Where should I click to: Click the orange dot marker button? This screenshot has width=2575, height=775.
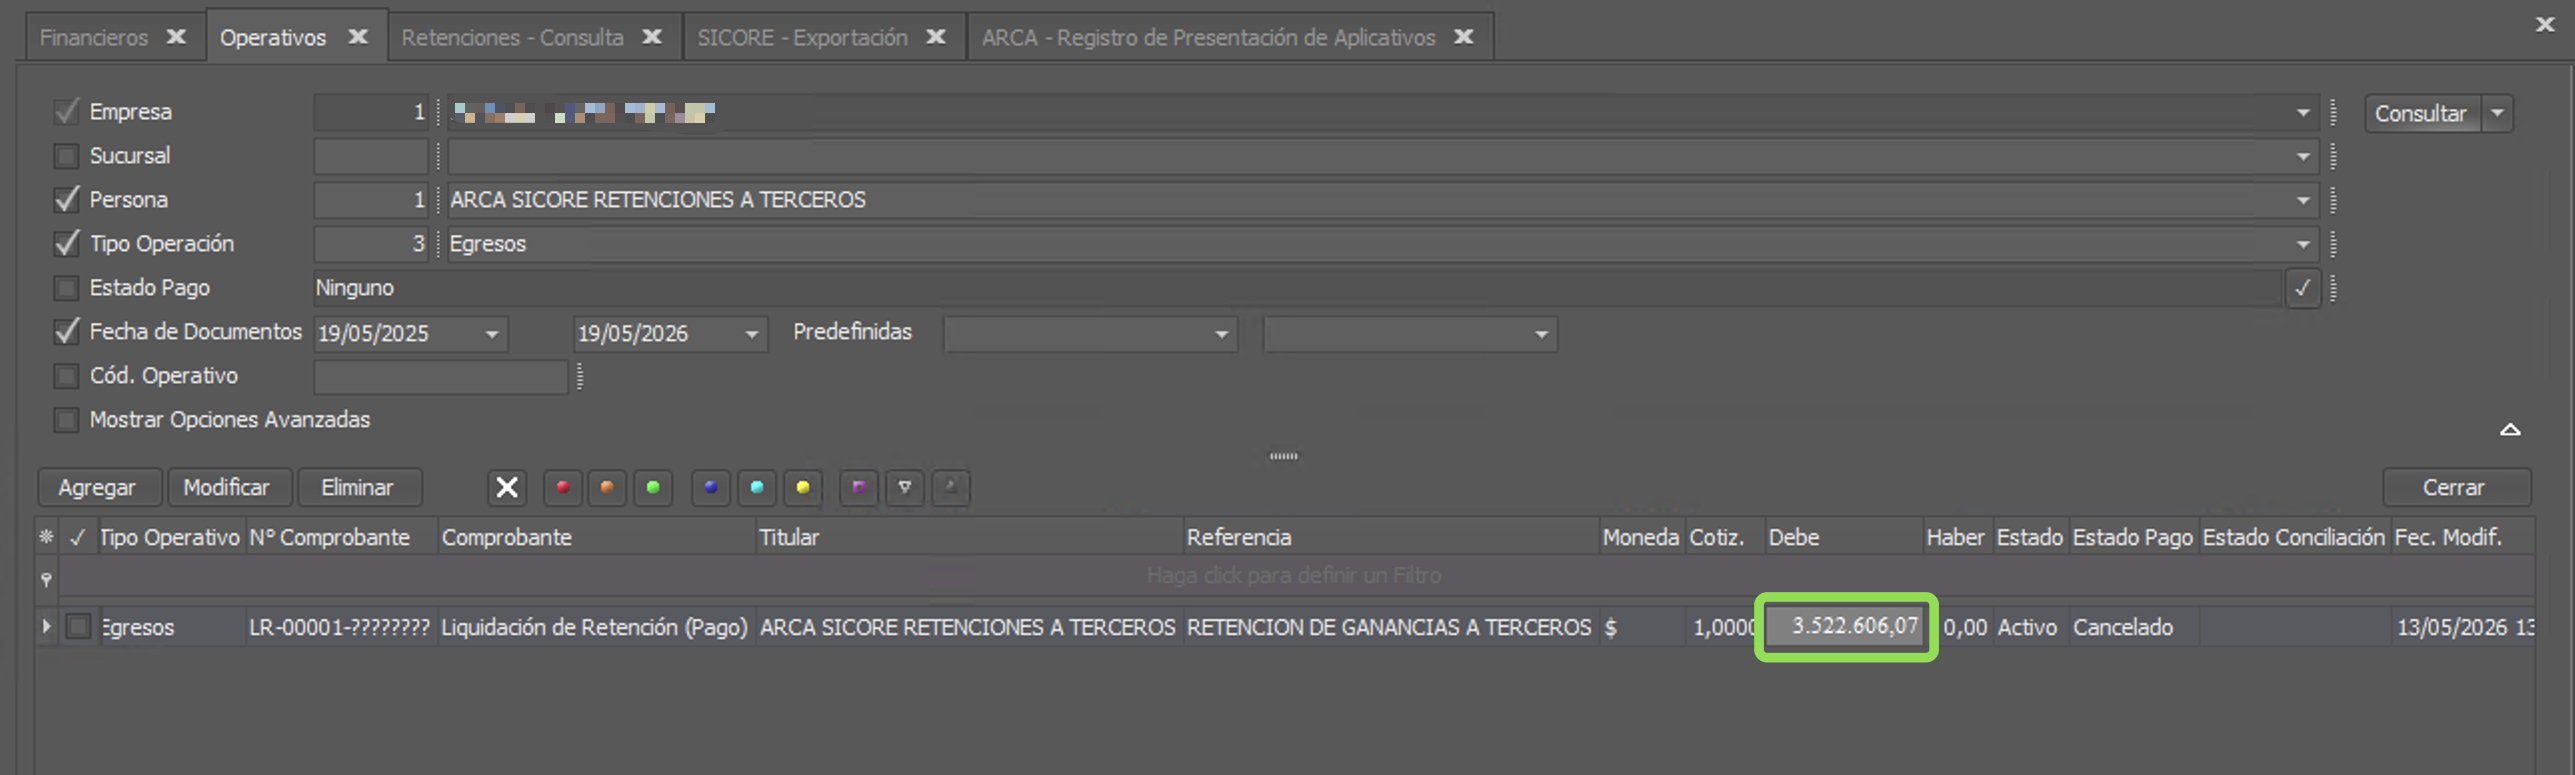pyautogui.click(x=607, y=487)
